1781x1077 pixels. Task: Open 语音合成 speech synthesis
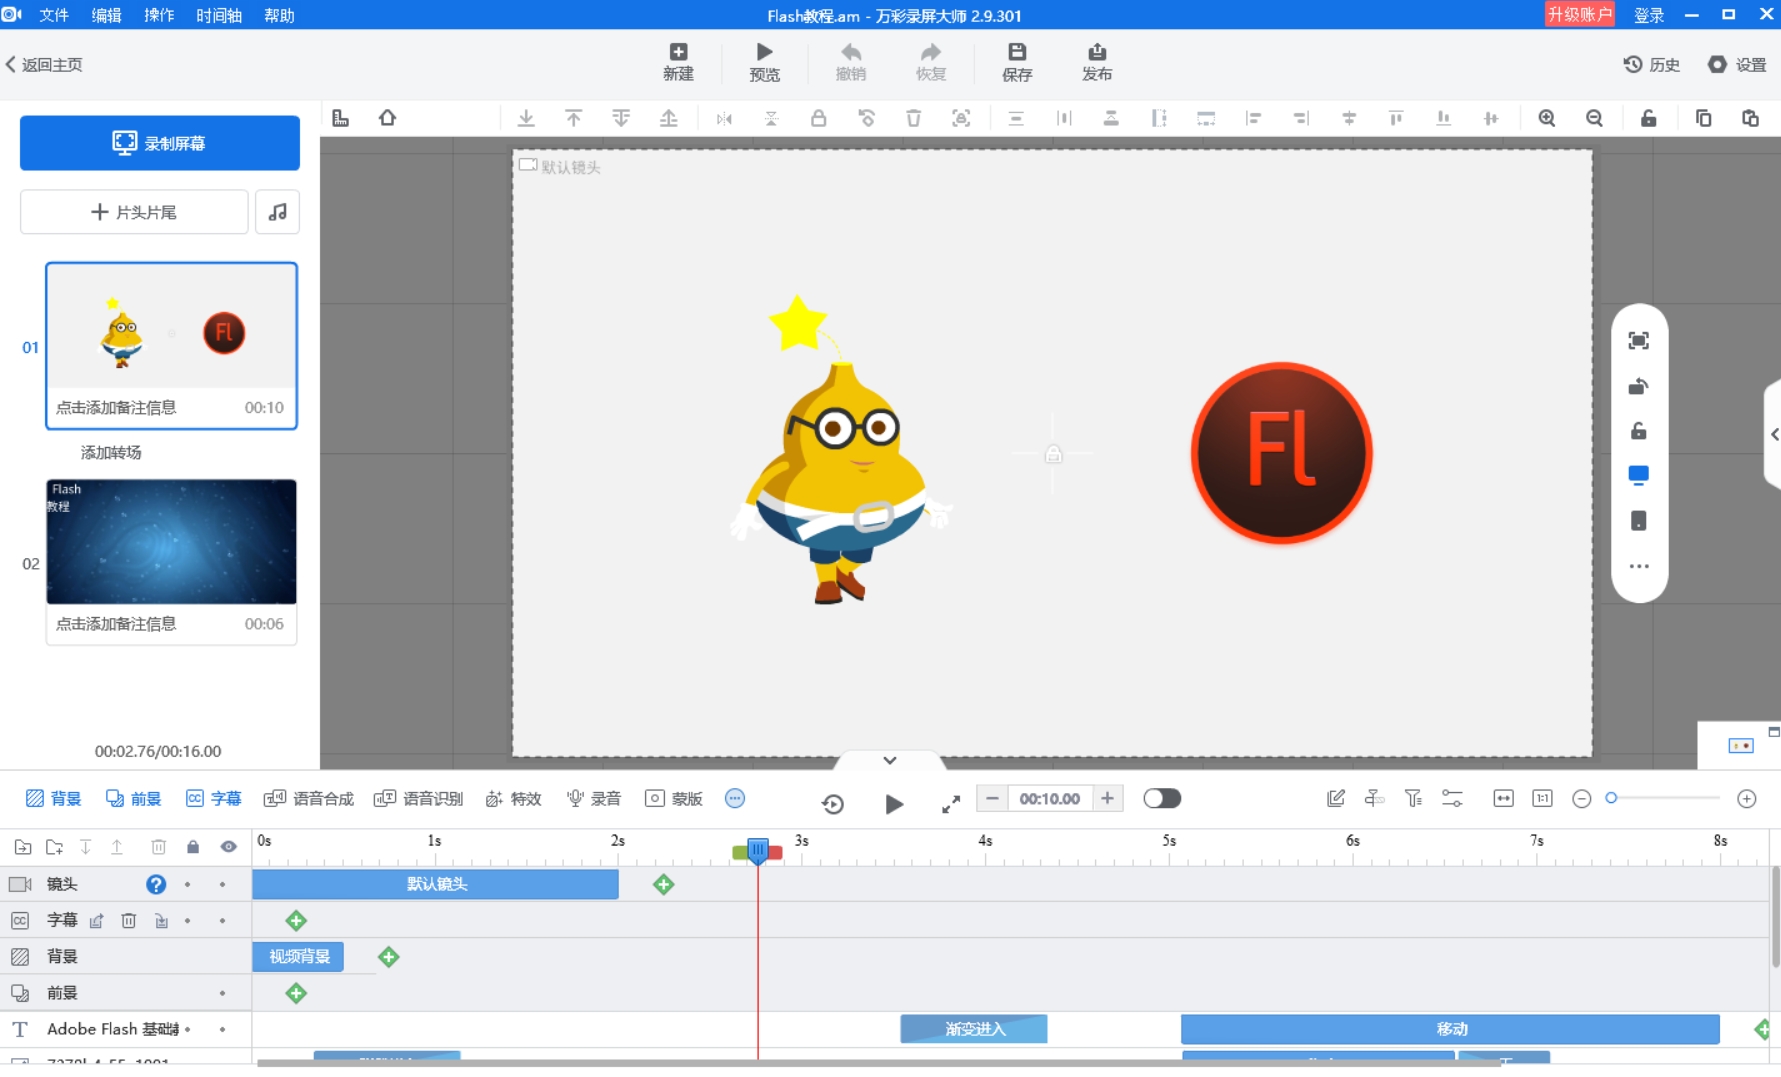click(309, 798)
